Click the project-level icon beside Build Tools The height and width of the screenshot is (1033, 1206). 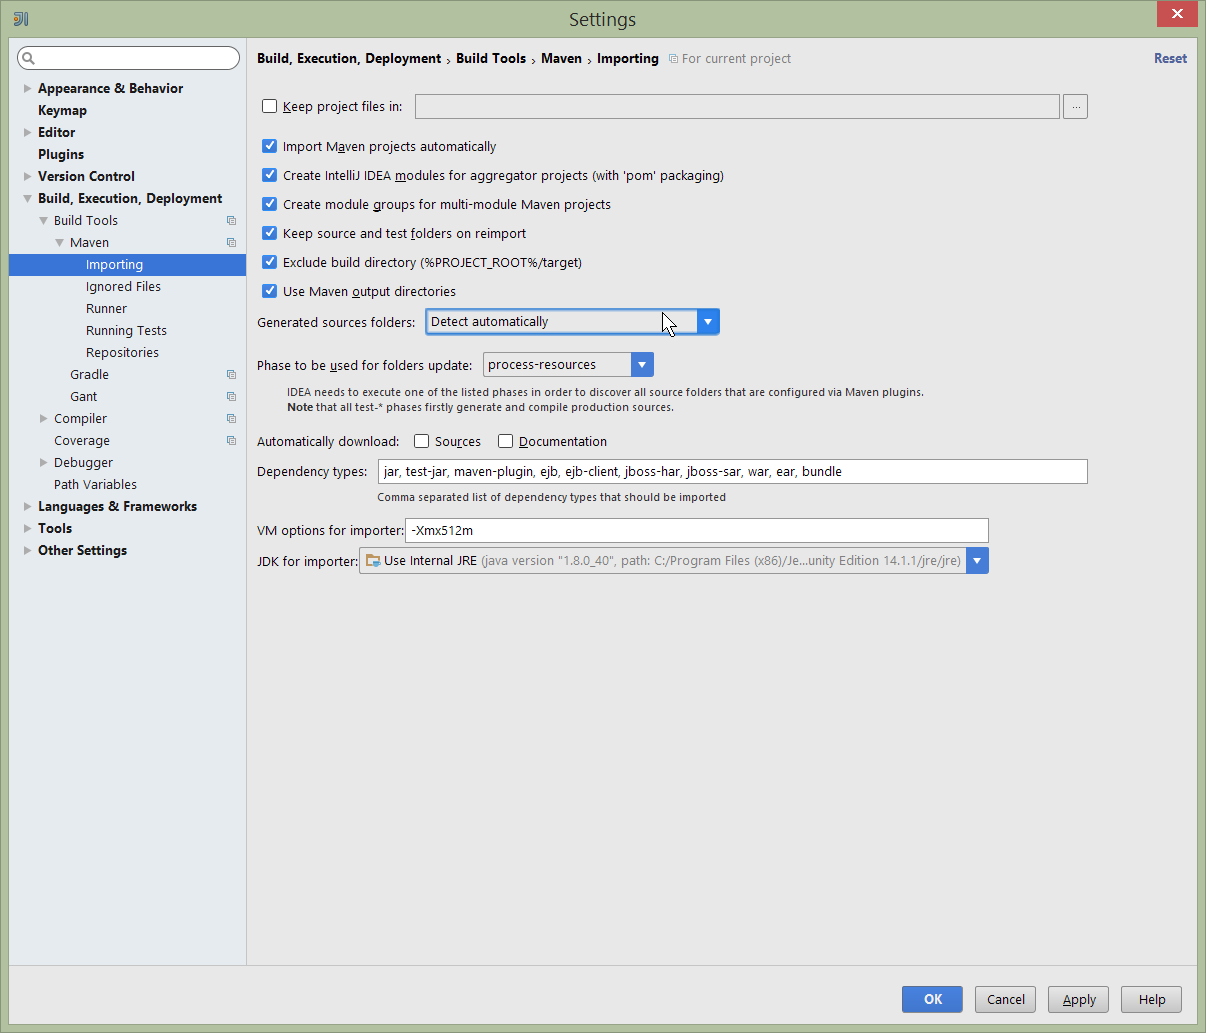(x=231, y=221)
